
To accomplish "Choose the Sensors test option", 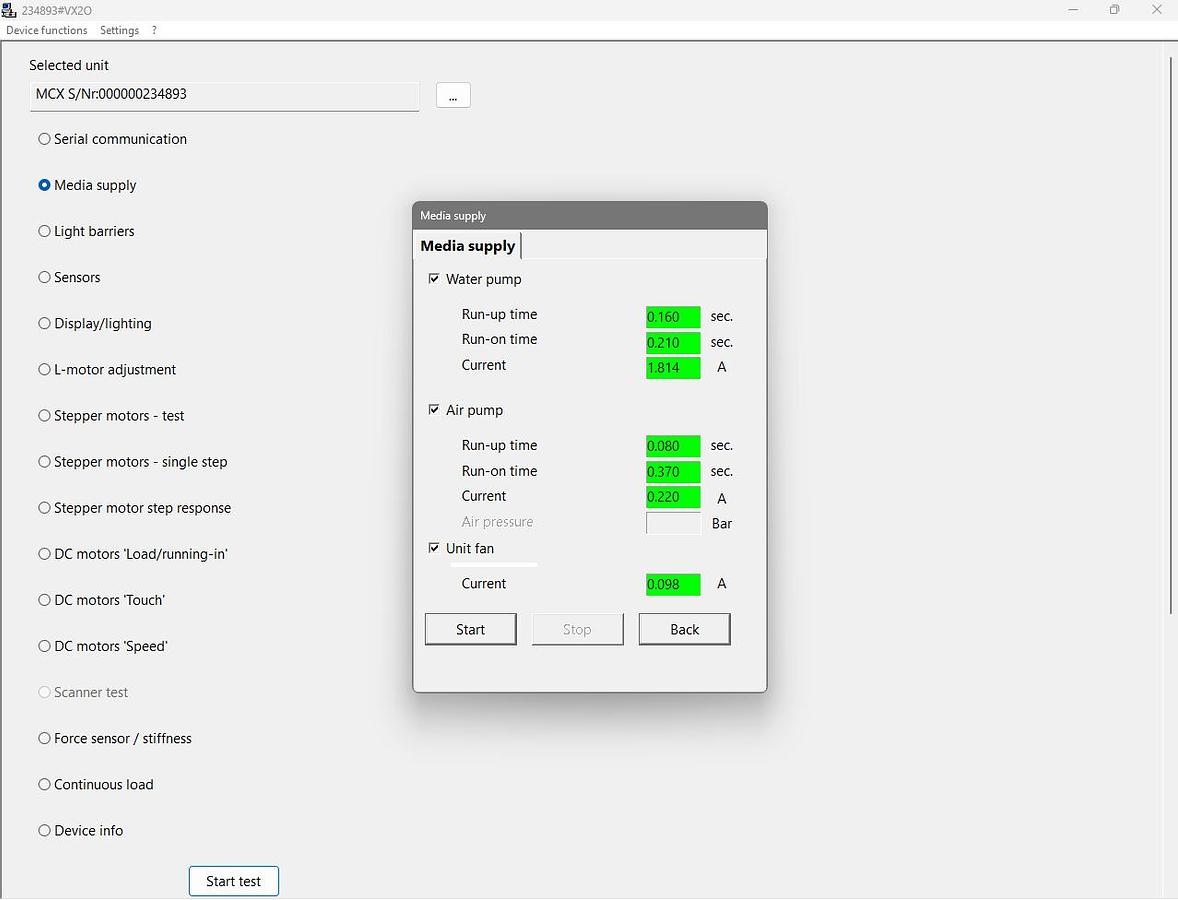I will (x=44, y=277).
